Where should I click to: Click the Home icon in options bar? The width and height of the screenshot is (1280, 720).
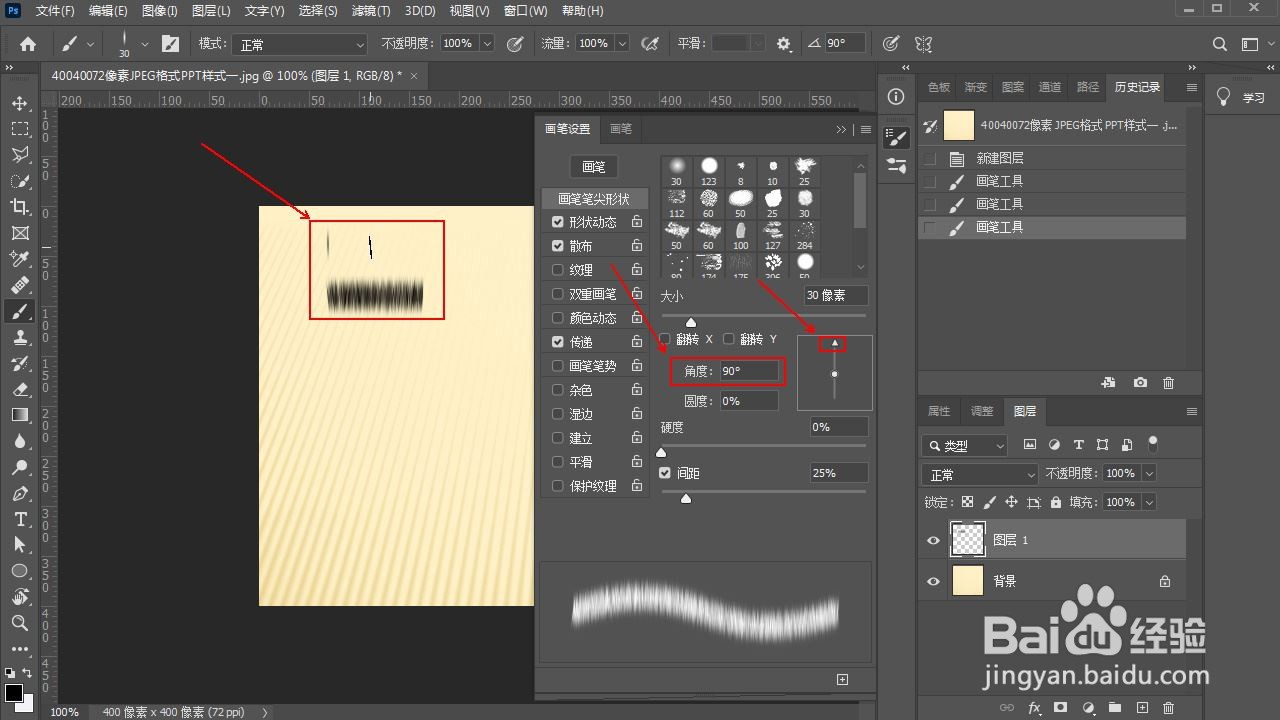tap(28, 44)
